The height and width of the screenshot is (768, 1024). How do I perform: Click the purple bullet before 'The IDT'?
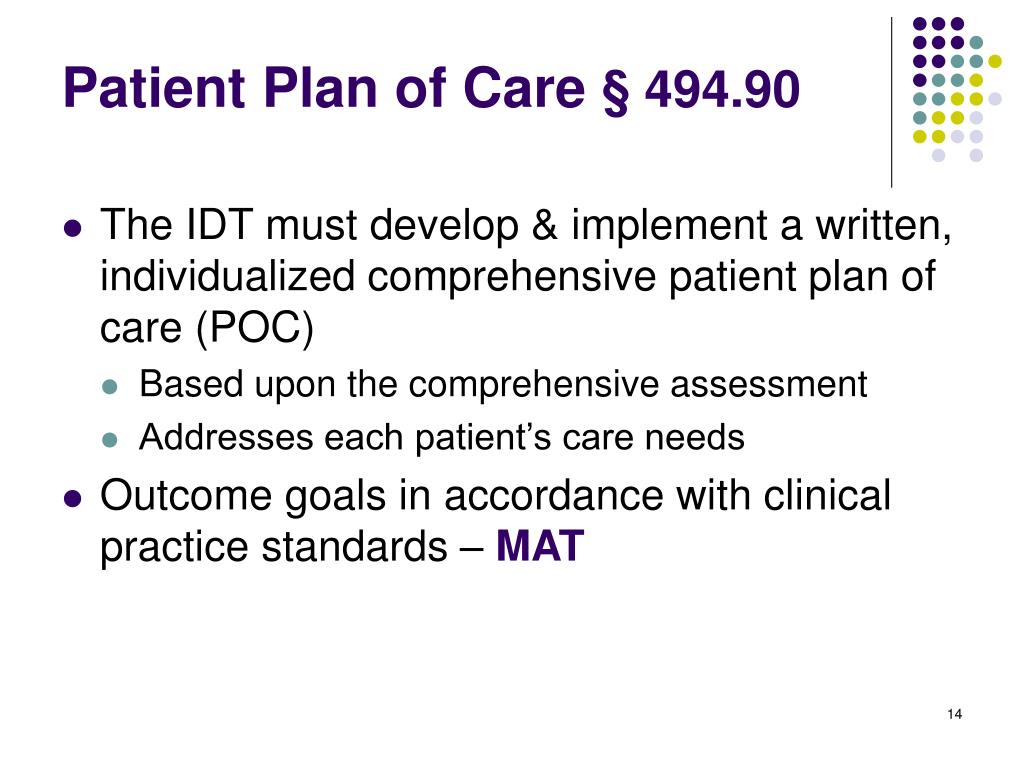coord(73,229)
